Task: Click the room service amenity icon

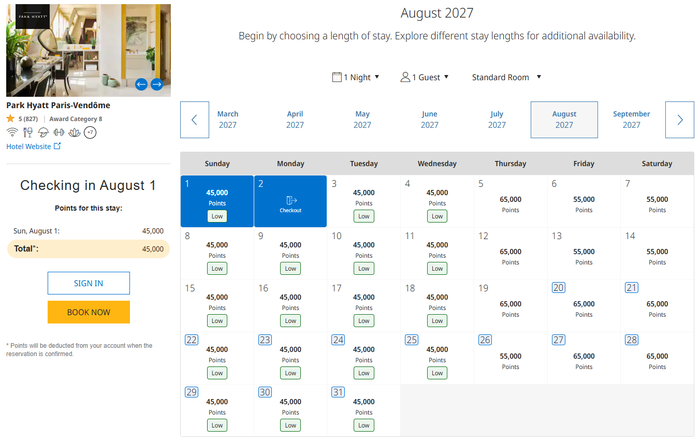Action: (x=43, y=132)
